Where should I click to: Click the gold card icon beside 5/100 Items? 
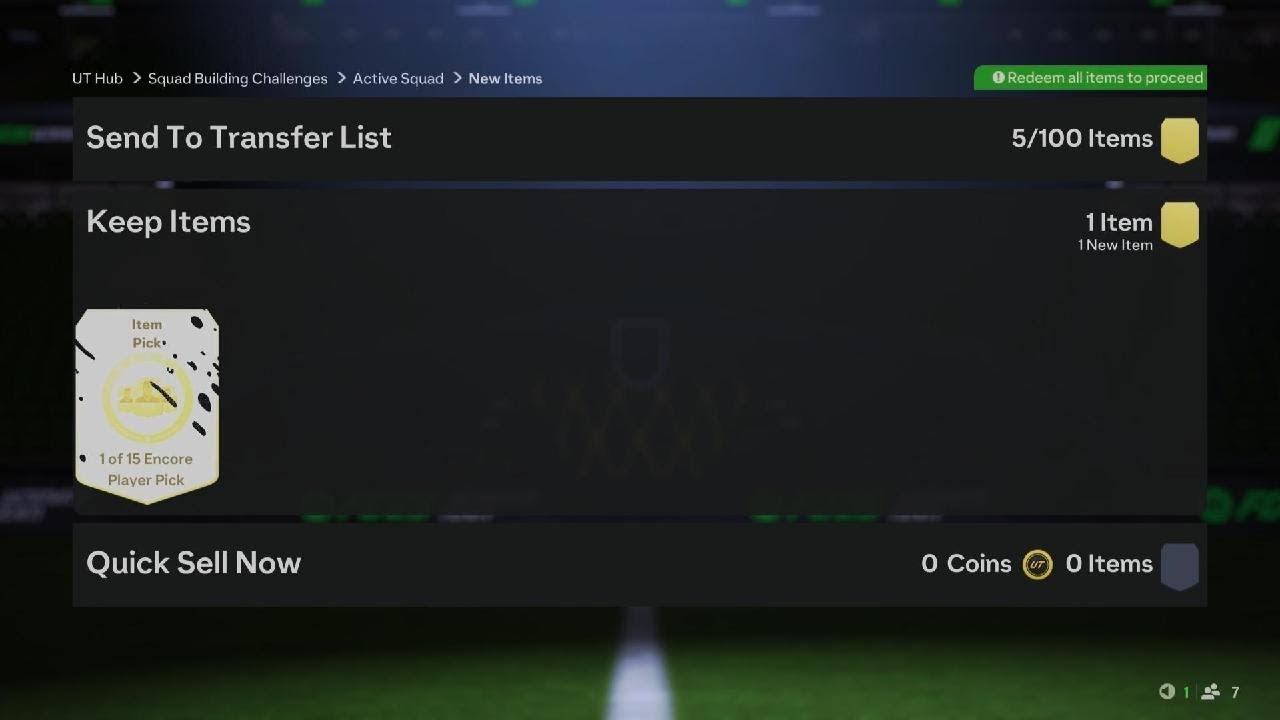pos(1180,139)
